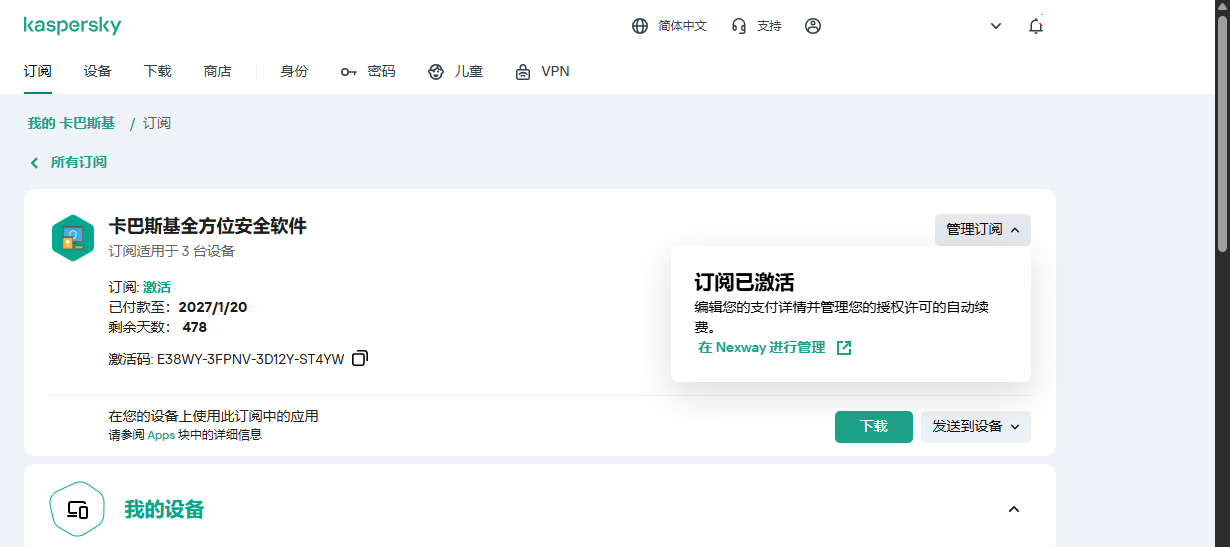The height and width of the screenshot is (547, 1230).
Task: Go to the VPN tab
Action: [x=542, y=71]
